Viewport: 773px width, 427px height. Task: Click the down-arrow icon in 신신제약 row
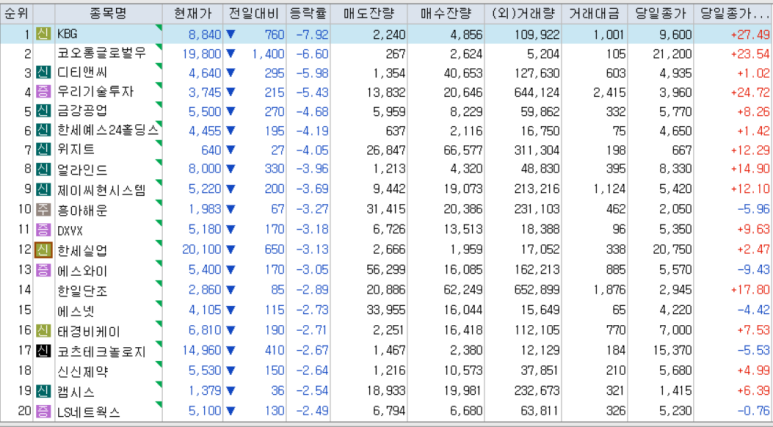230,371
